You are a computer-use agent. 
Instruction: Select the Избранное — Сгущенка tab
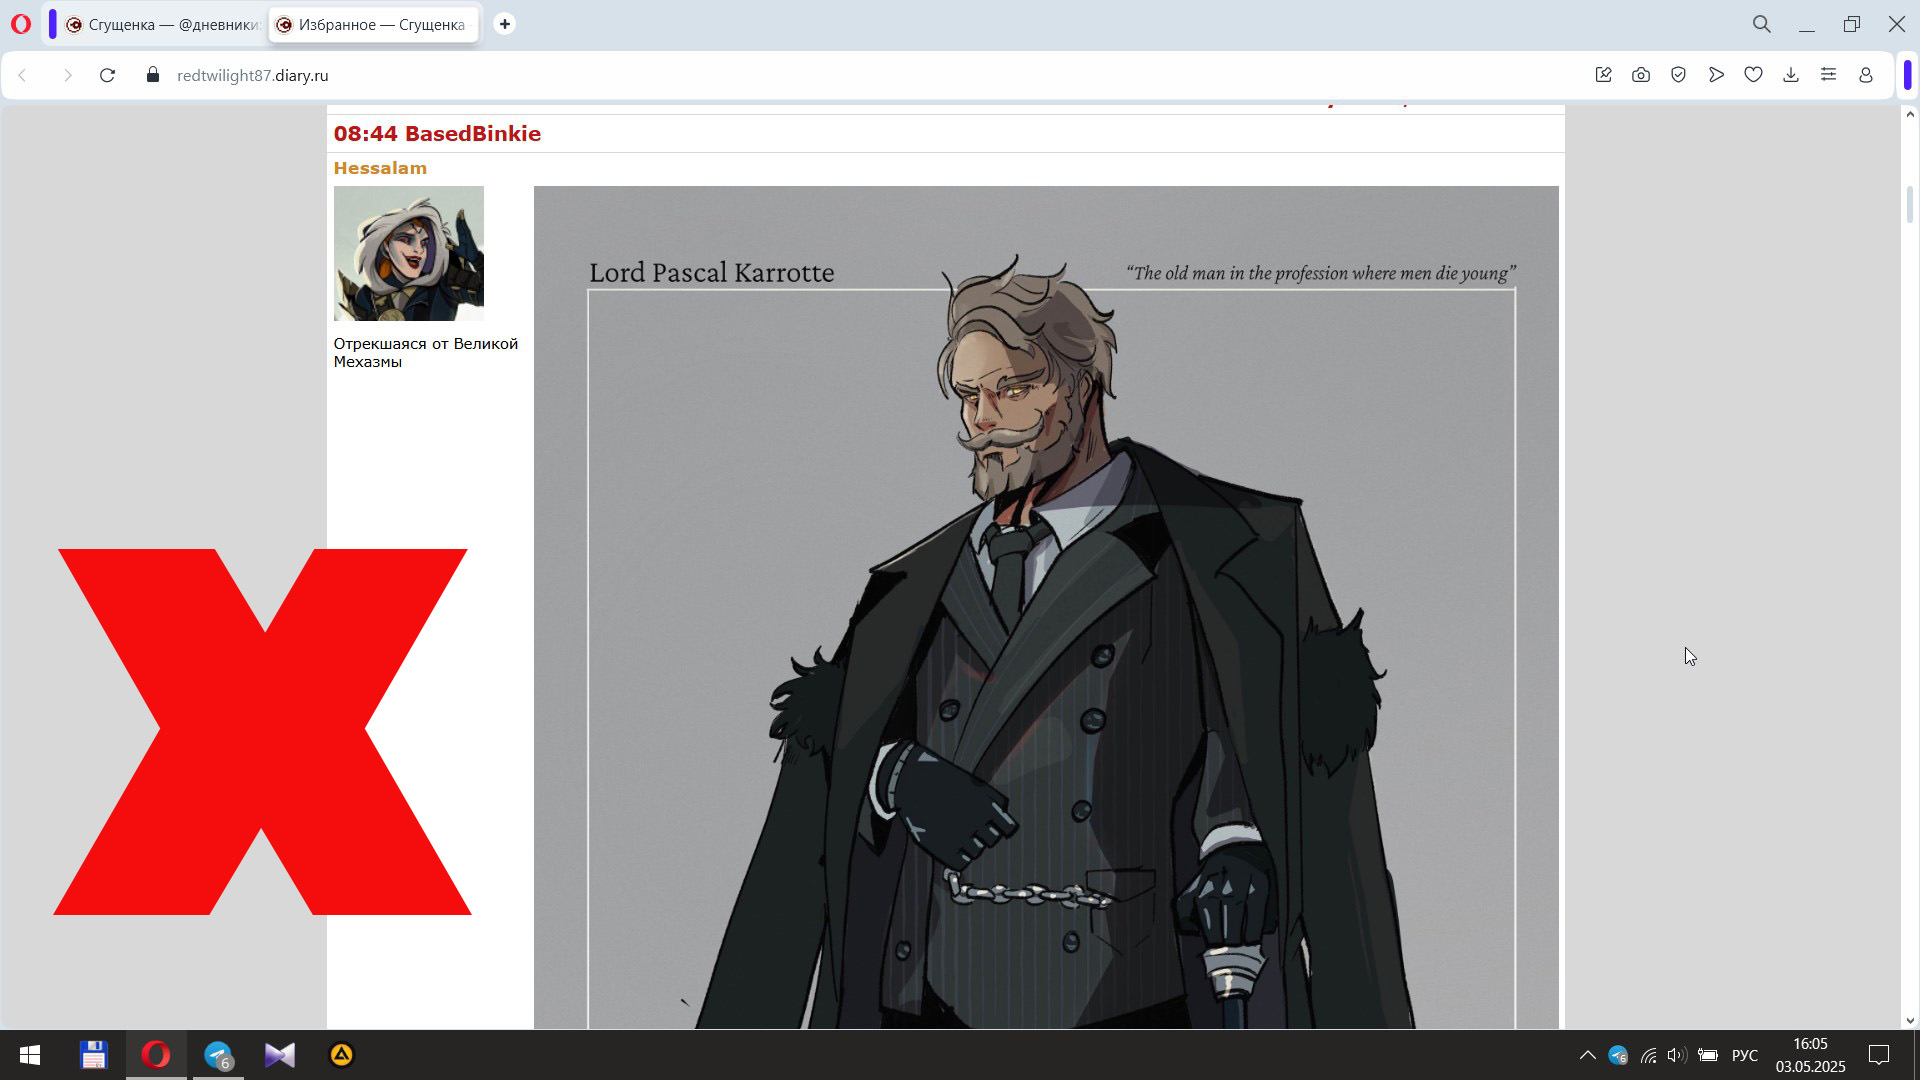click(374, 24)
